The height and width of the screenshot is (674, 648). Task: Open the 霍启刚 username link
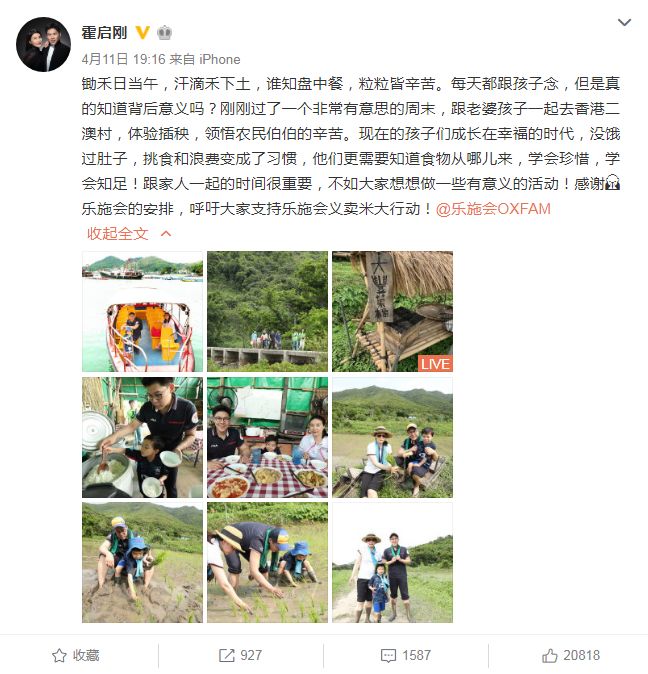pos(104,33)
